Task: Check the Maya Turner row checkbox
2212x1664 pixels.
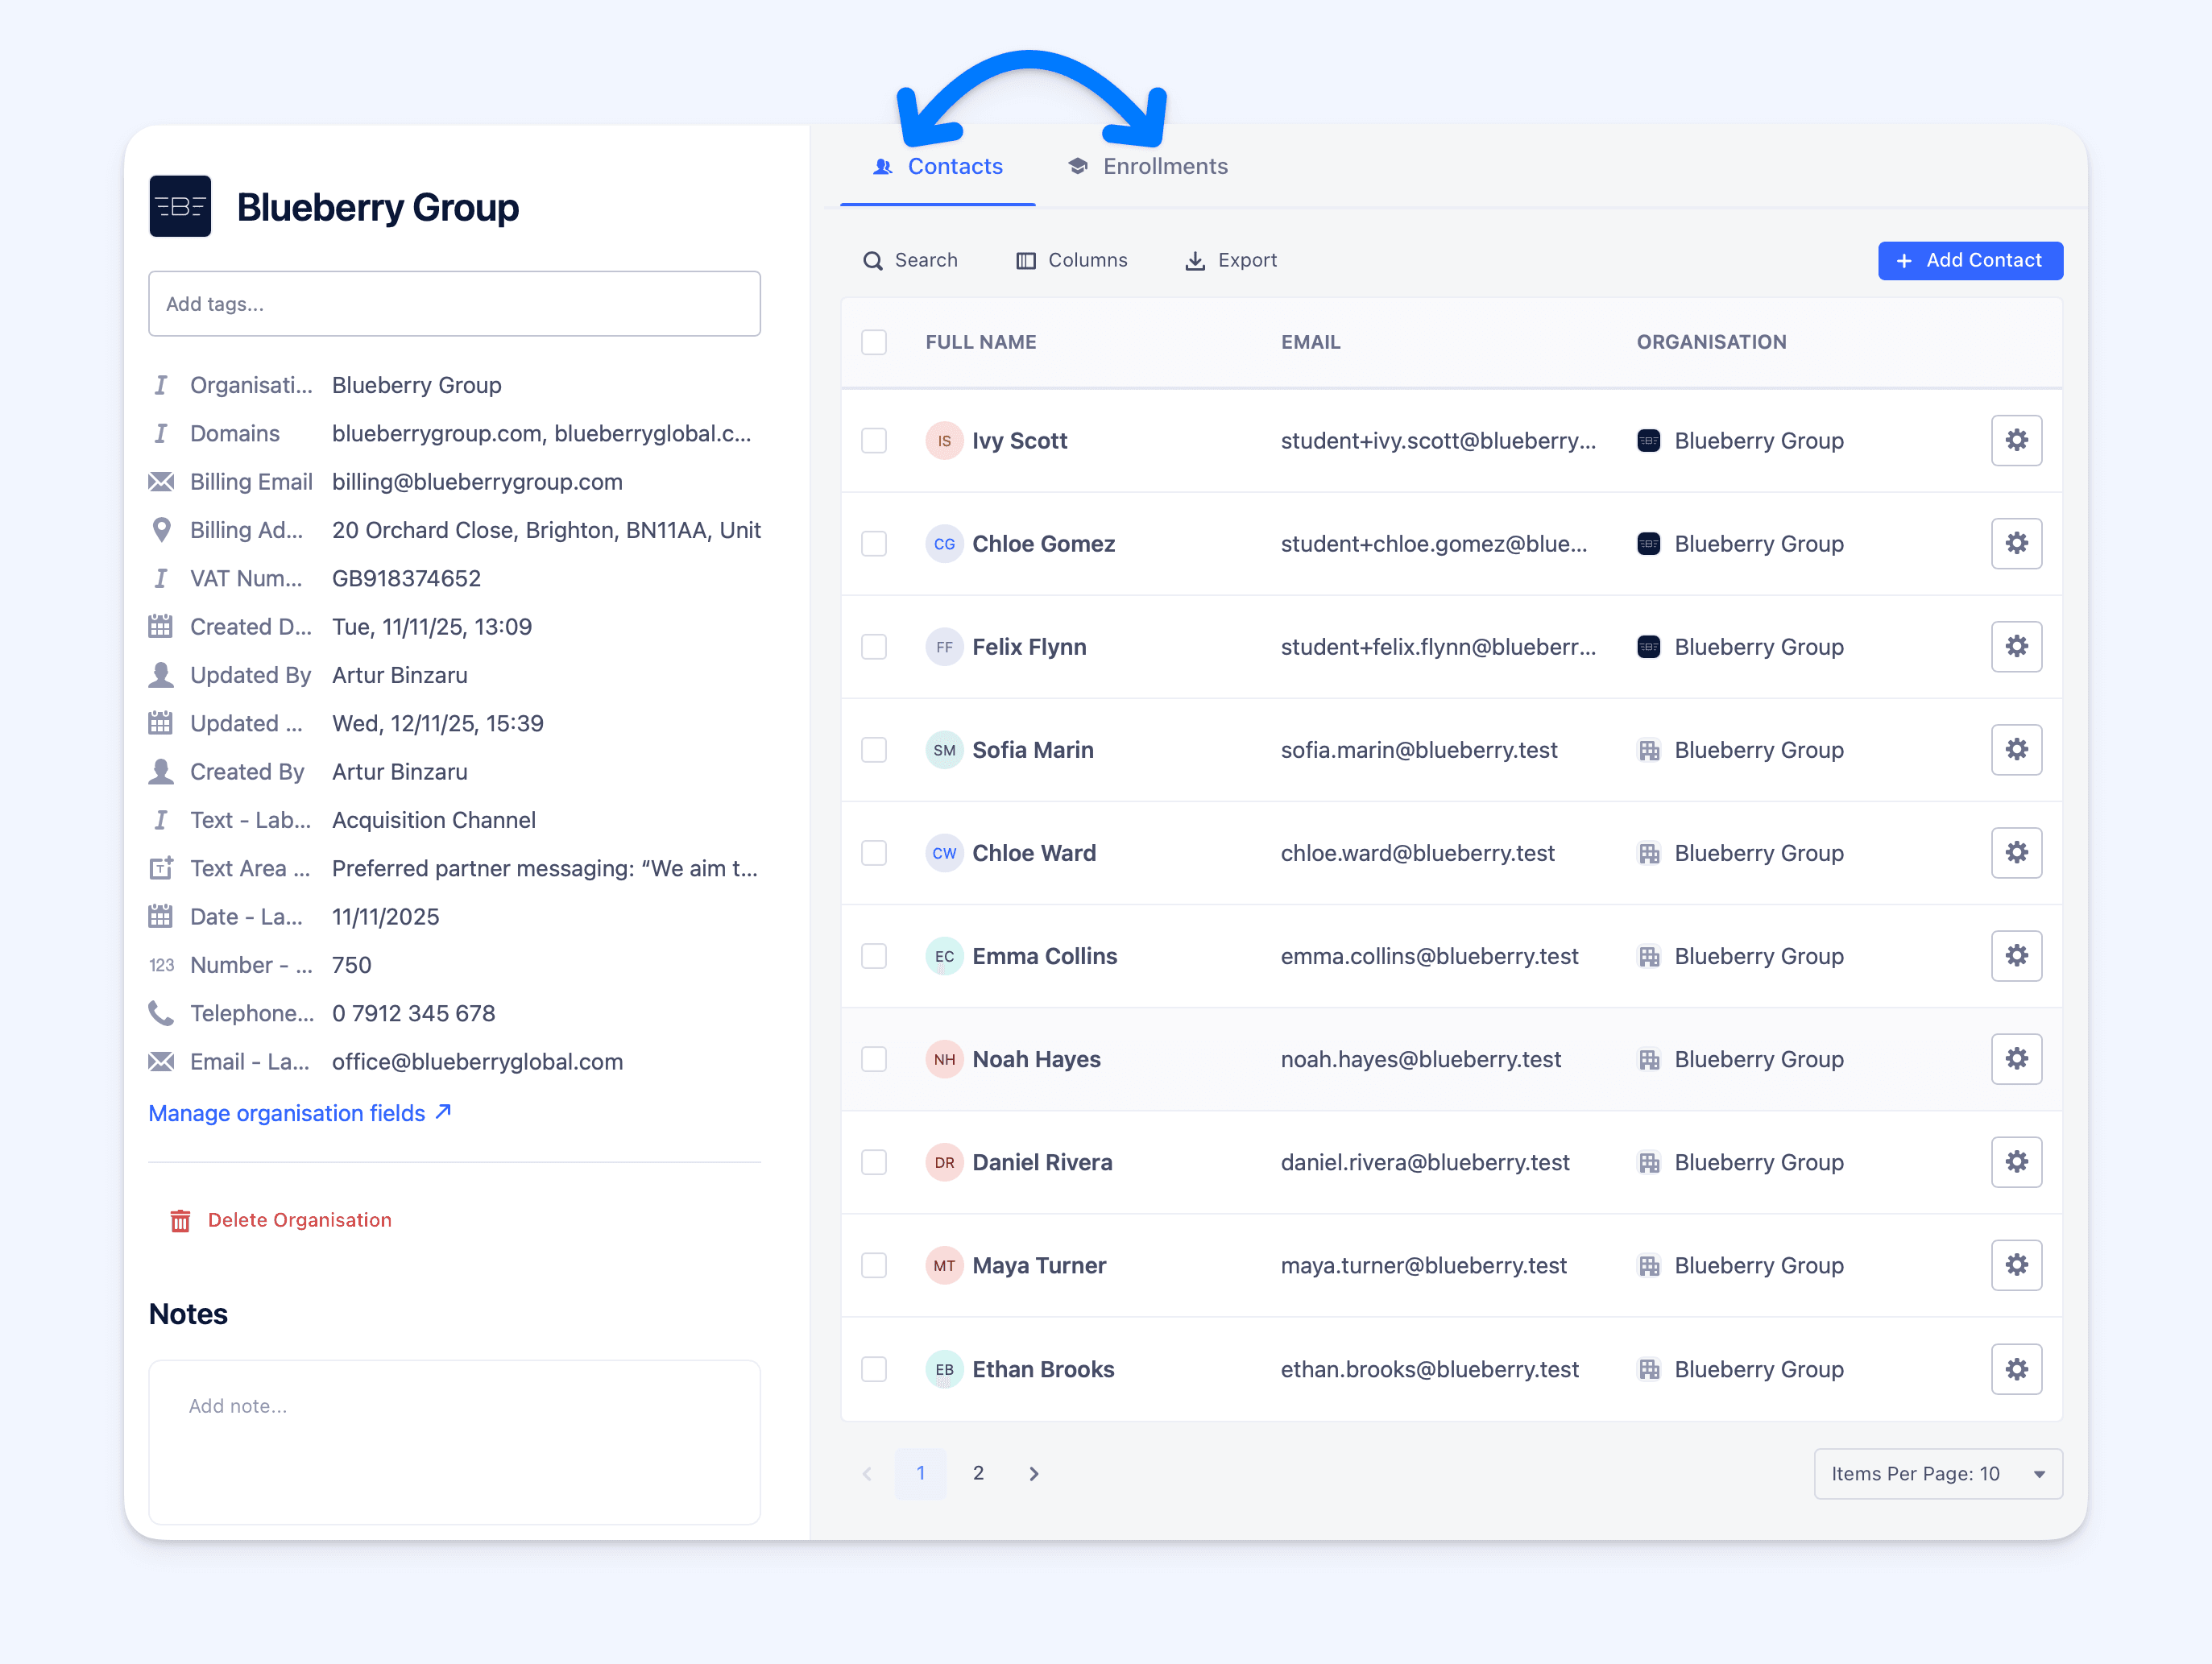Action: click(x=874, y=1265)
